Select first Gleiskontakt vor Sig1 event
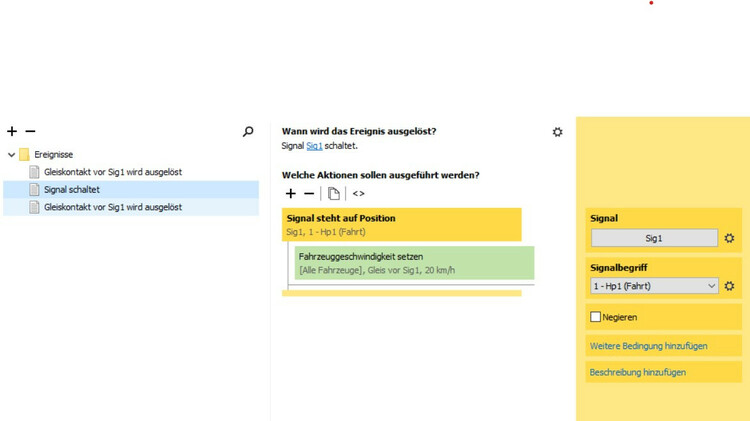 pos(112,172)
